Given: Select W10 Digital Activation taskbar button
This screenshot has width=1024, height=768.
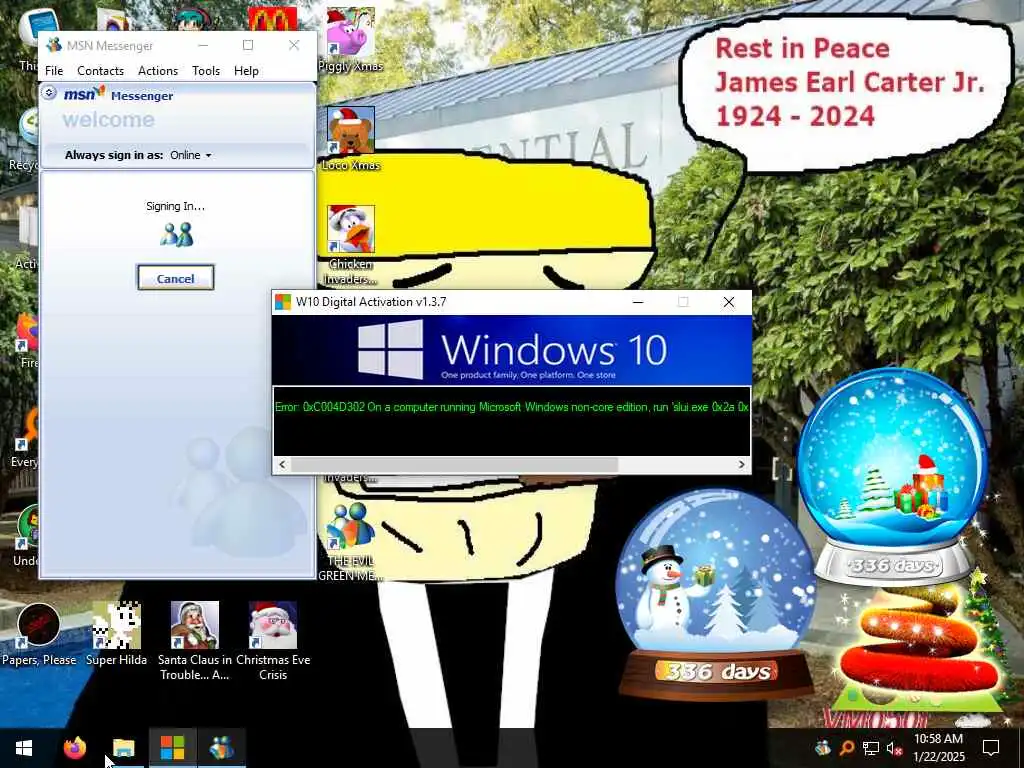Looking at the screenshot, I should [x=172, y=748].
